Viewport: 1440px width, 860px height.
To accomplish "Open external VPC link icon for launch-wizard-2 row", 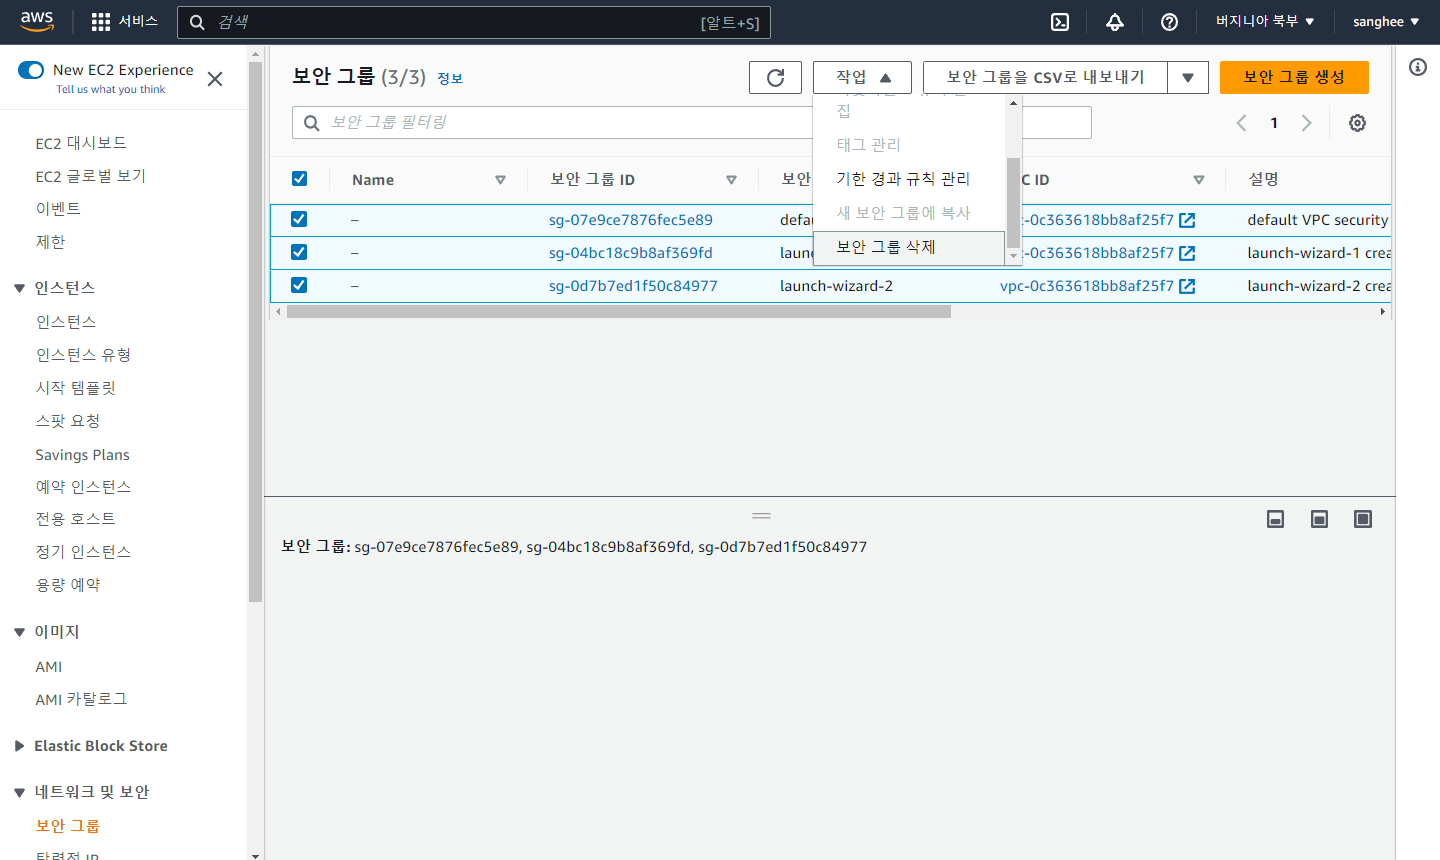I will [x=1187, y=286].
